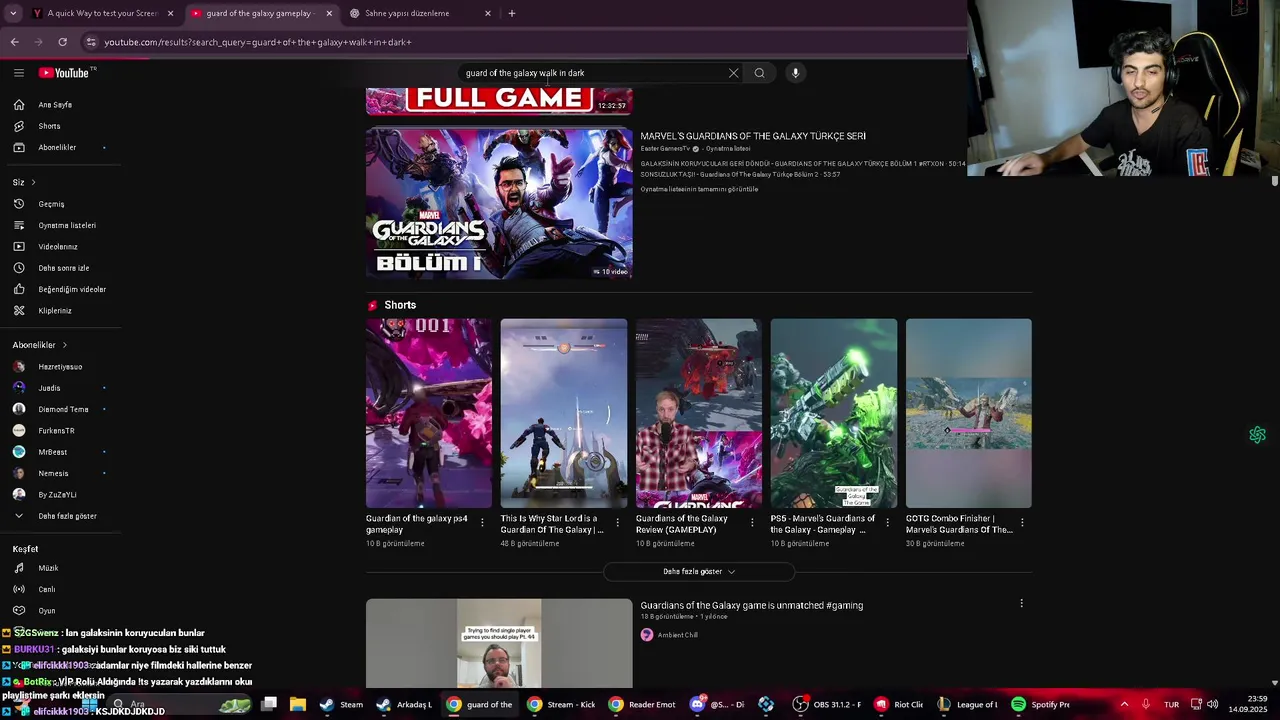Screen dimensions: 1280x720
Task: Click 'Oynatma listesinin tamamını görüntüle' link
Action: point(699,189)
